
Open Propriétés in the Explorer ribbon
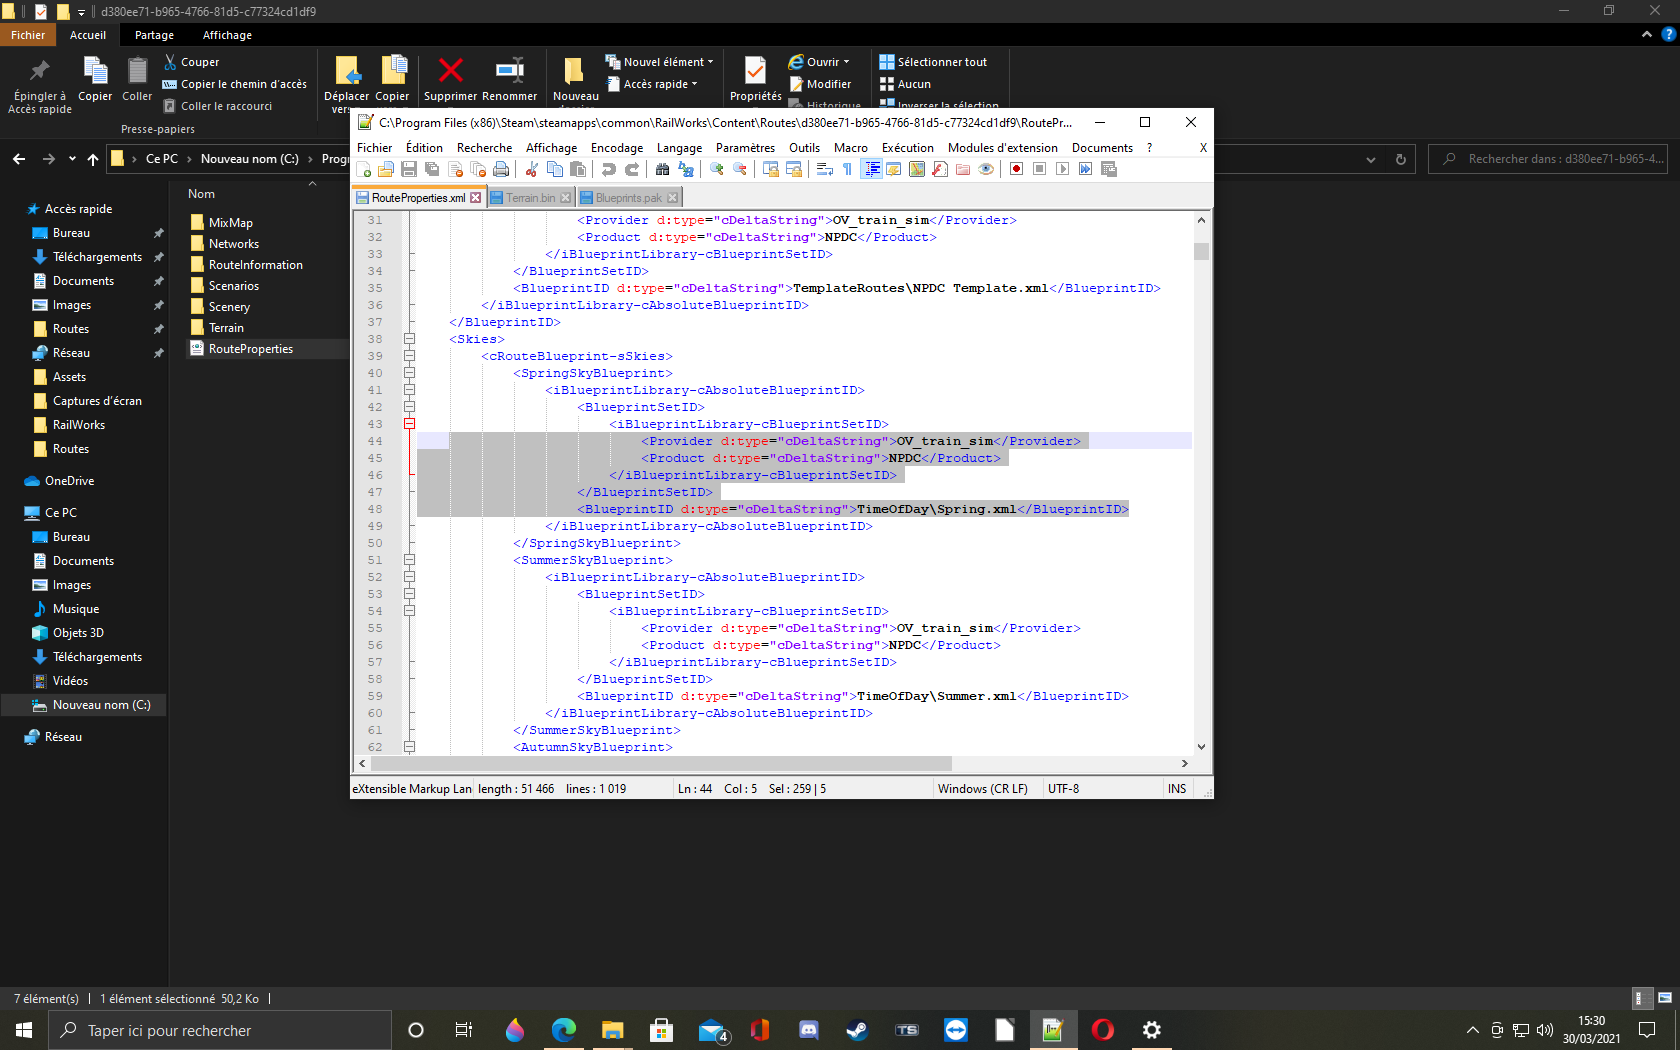[x=756, y=80]
